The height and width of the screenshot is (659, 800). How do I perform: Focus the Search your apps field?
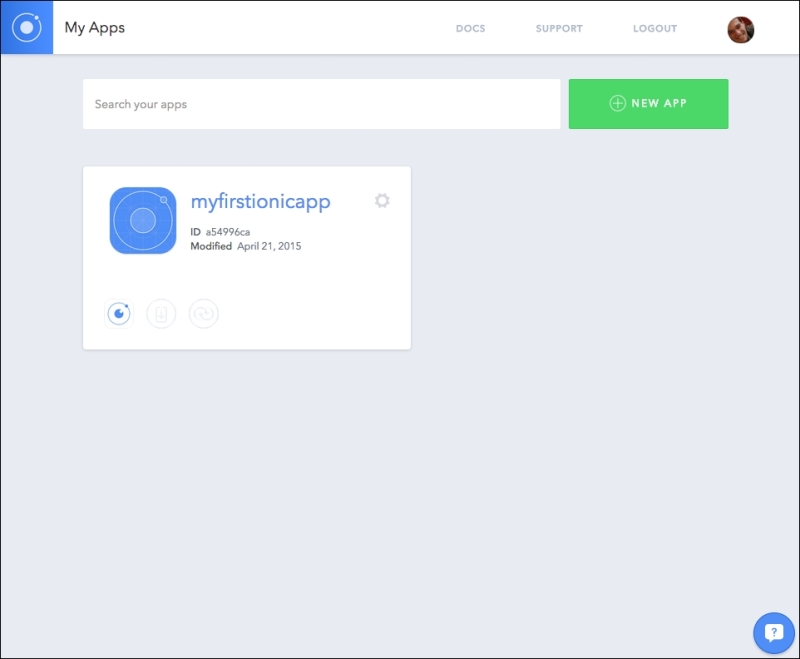321,104
